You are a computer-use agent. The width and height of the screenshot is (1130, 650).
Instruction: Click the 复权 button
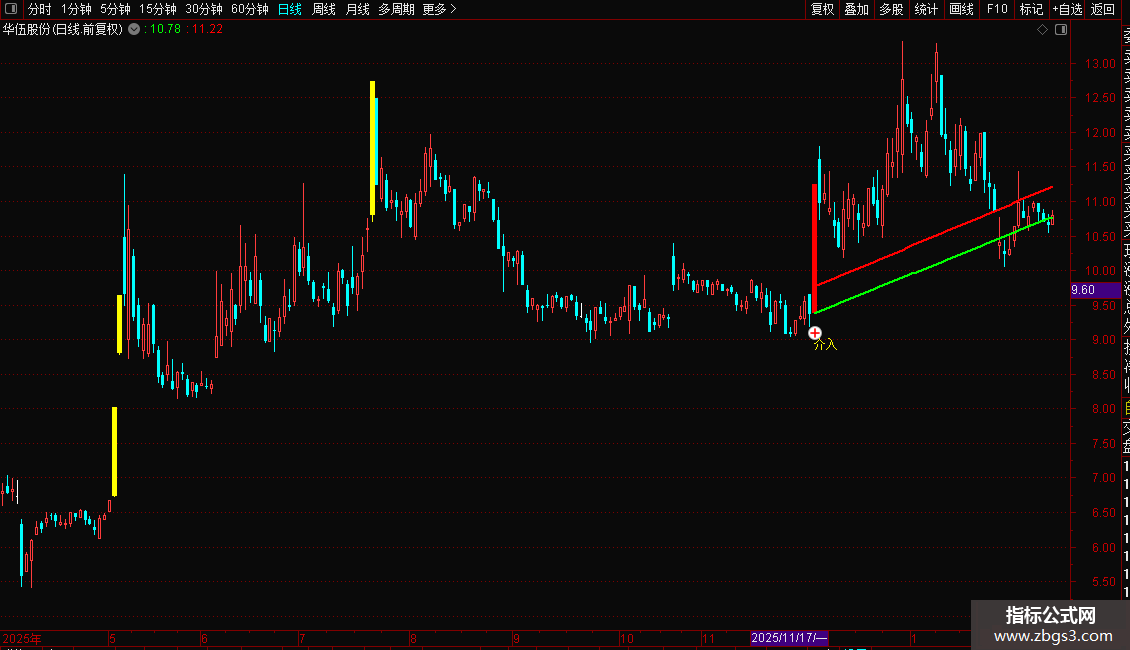[822, 9]
